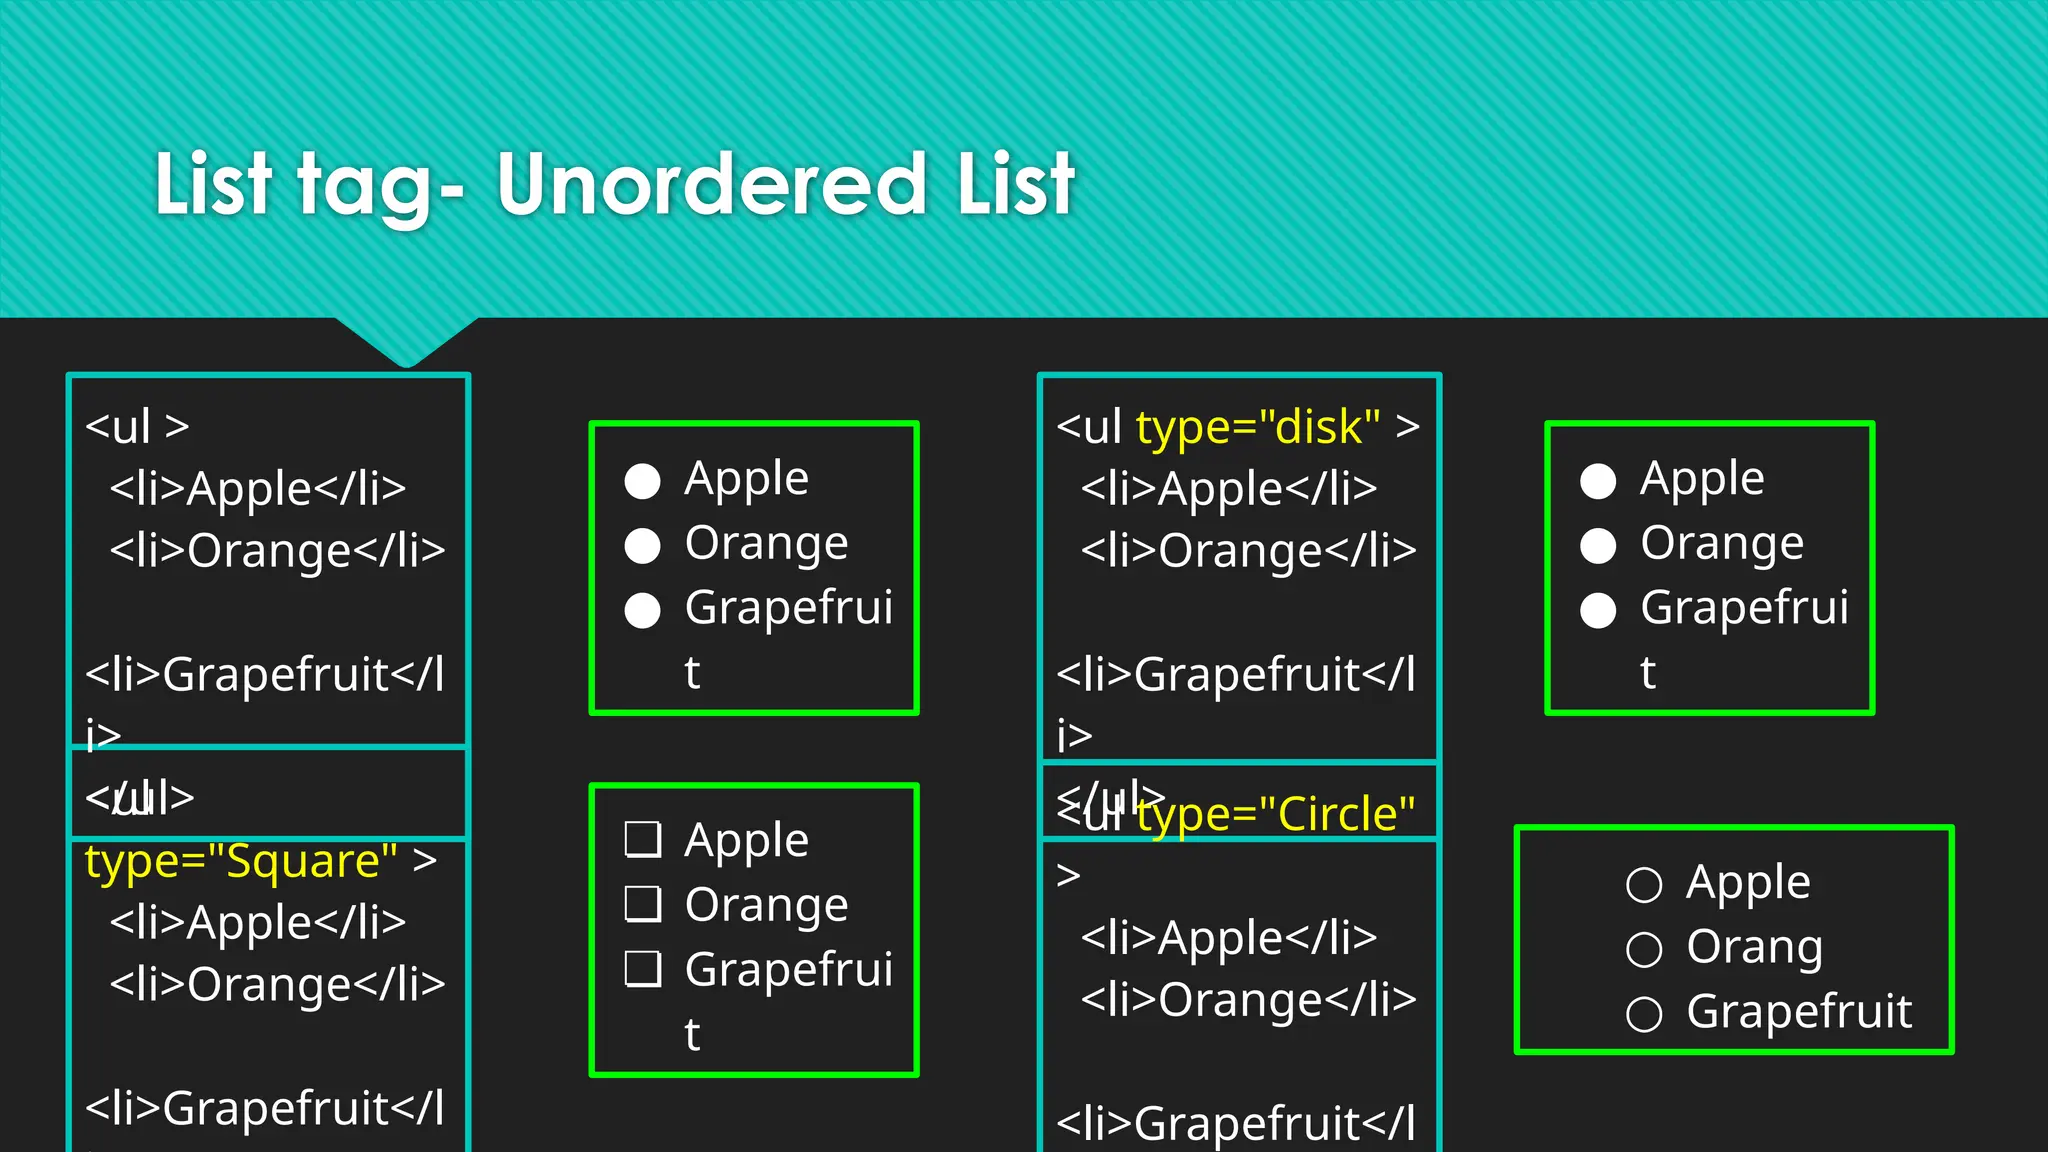Click "Apple" beside the hollow square bullet
2048x1152 pixels.
click(x=747, y=841)
